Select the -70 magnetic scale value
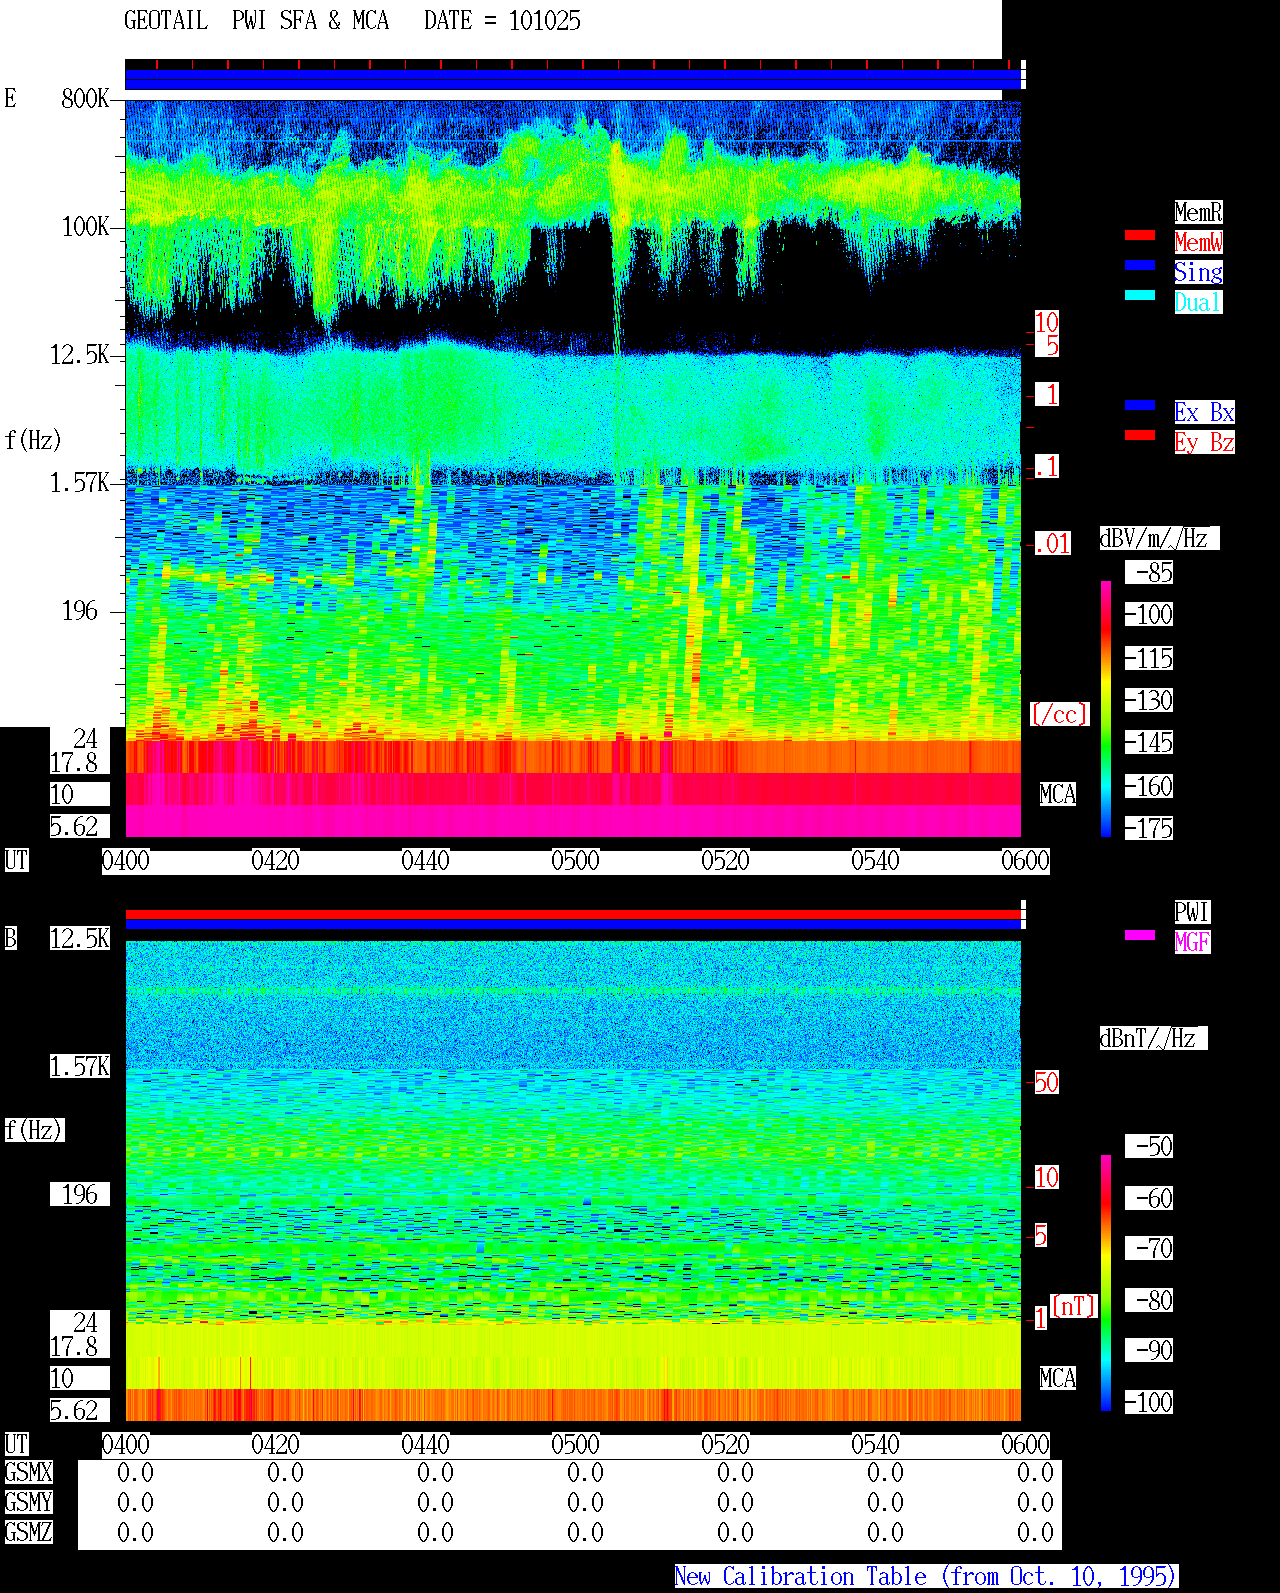The image size is (1280, 1593). (1150, 1248)
